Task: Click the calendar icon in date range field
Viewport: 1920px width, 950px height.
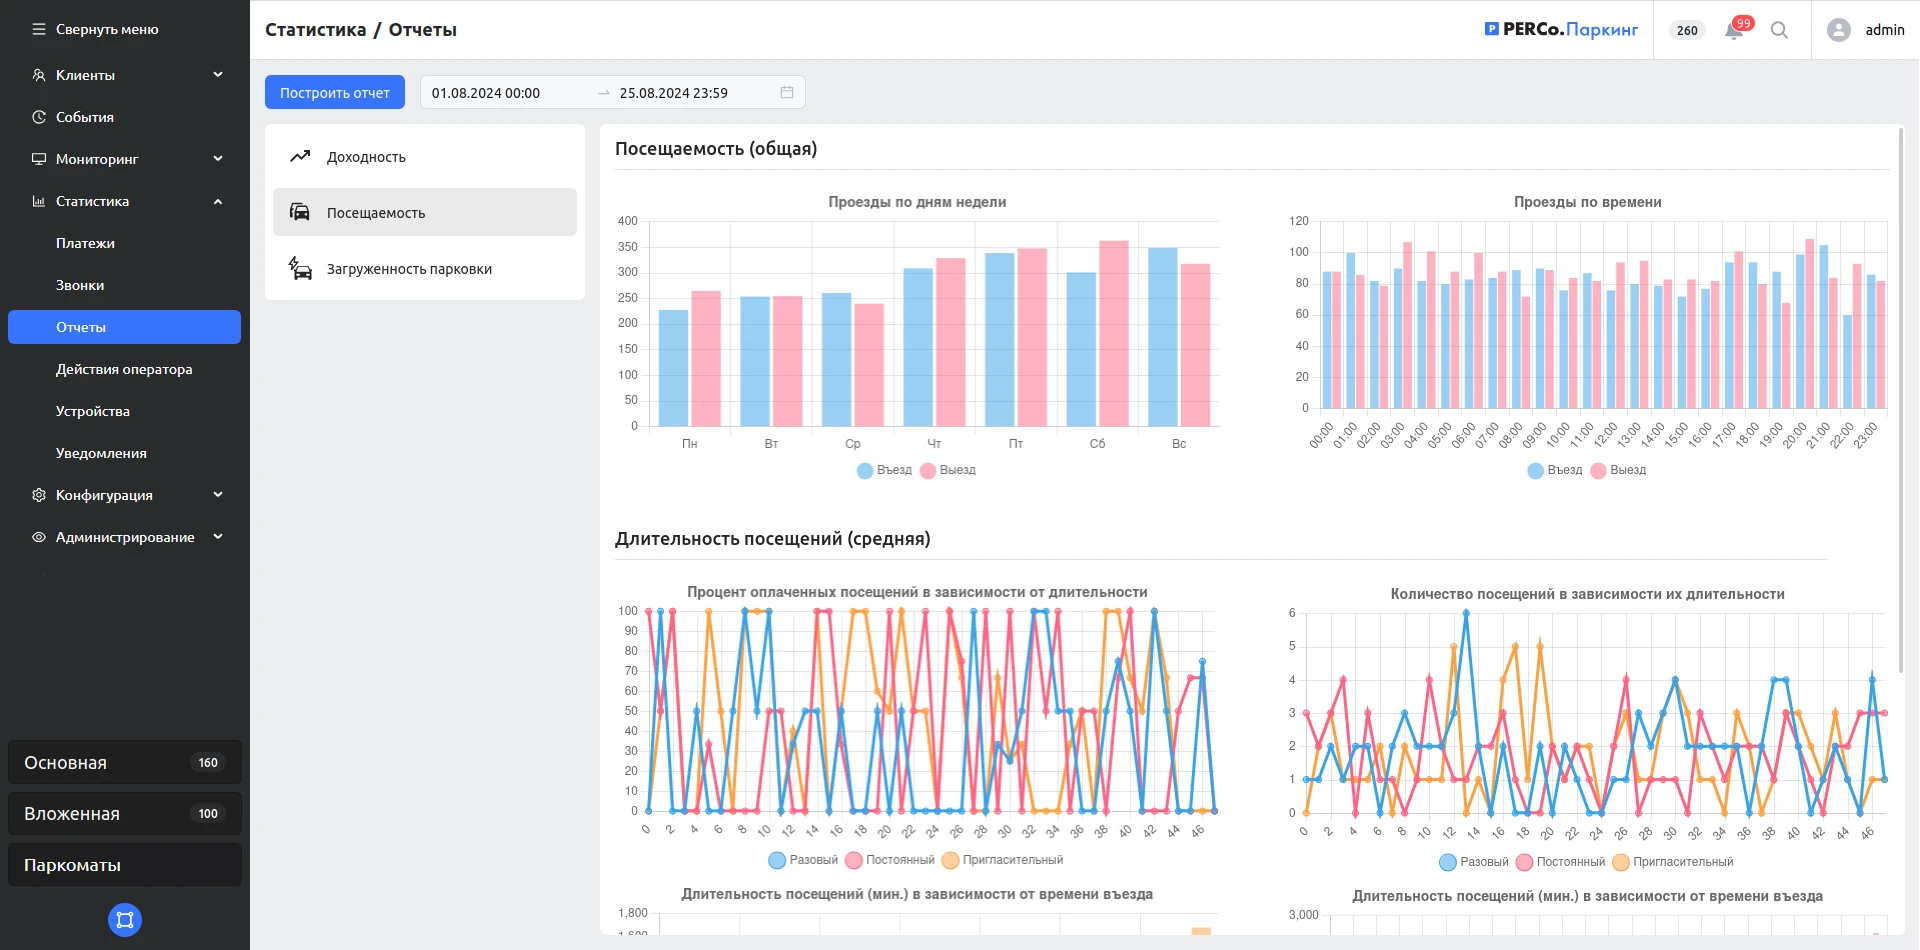Action: (787, 93)
